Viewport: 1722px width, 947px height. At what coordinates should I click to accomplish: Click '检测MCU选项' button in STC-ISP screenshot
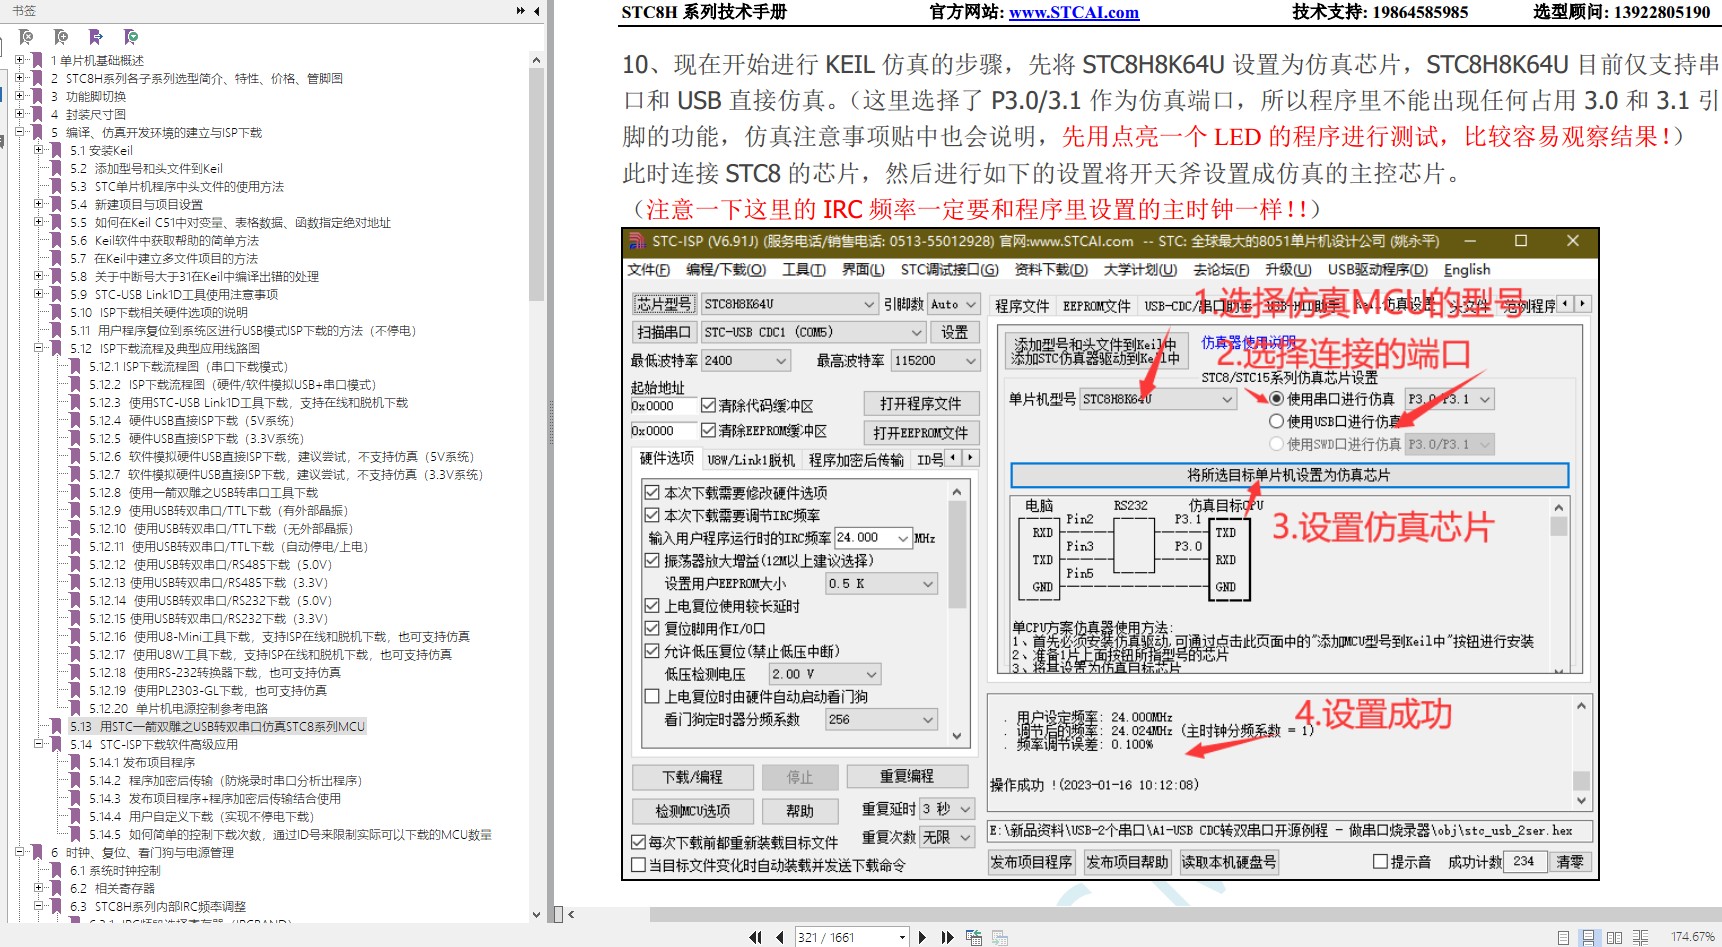click(x=692, y=811)
